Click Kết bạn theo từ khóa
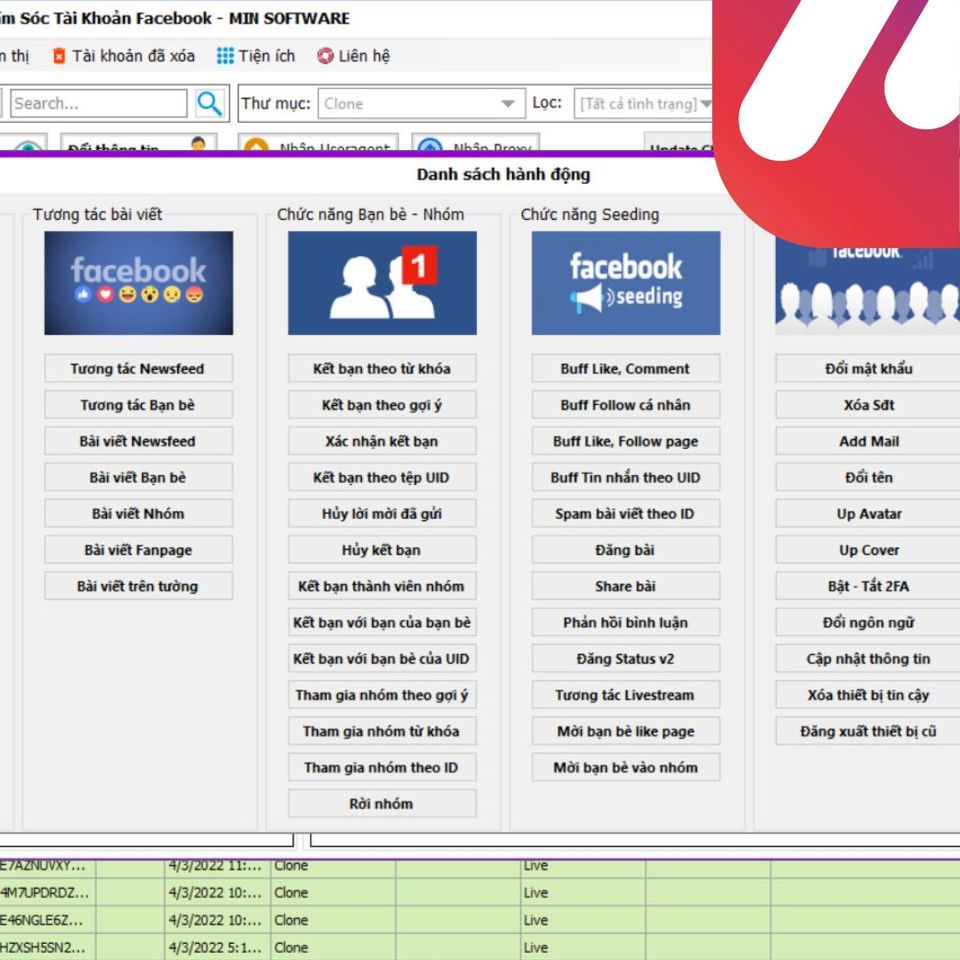The width and height of the screenshot is (960, 960). pos(382,369)
